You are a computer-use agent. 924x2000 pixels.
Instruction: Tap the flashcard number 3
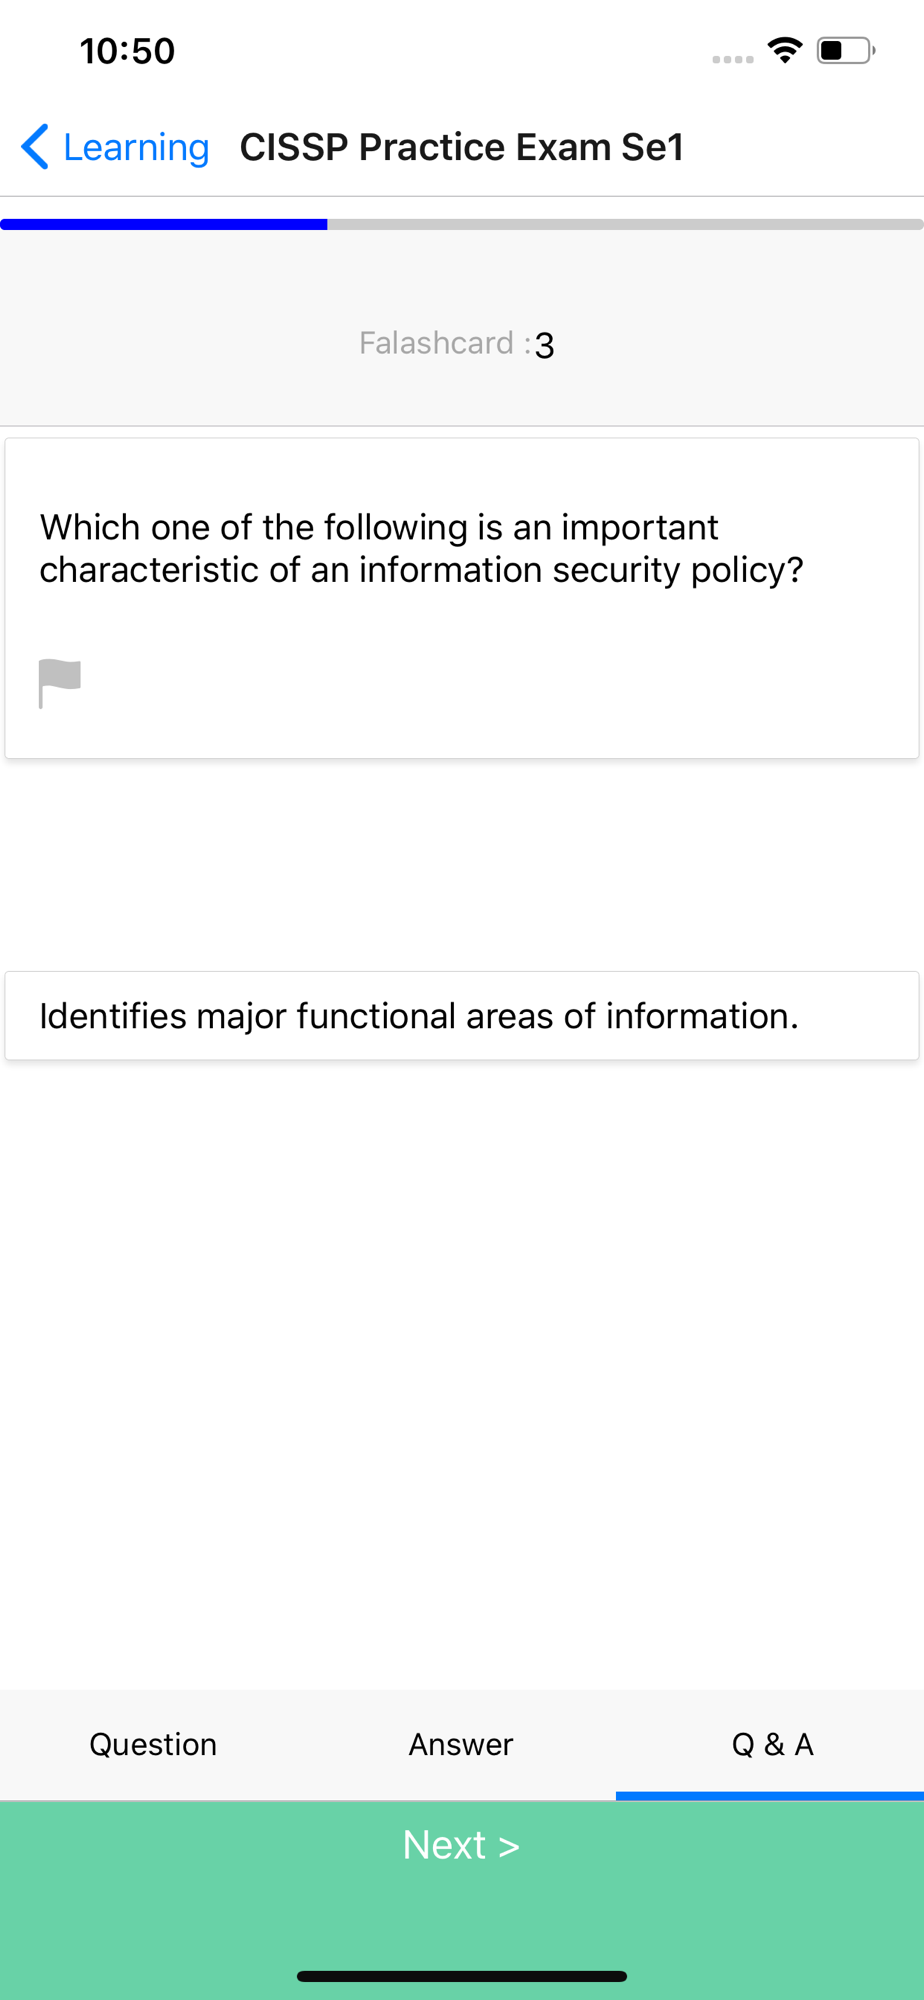click(545, 346)
